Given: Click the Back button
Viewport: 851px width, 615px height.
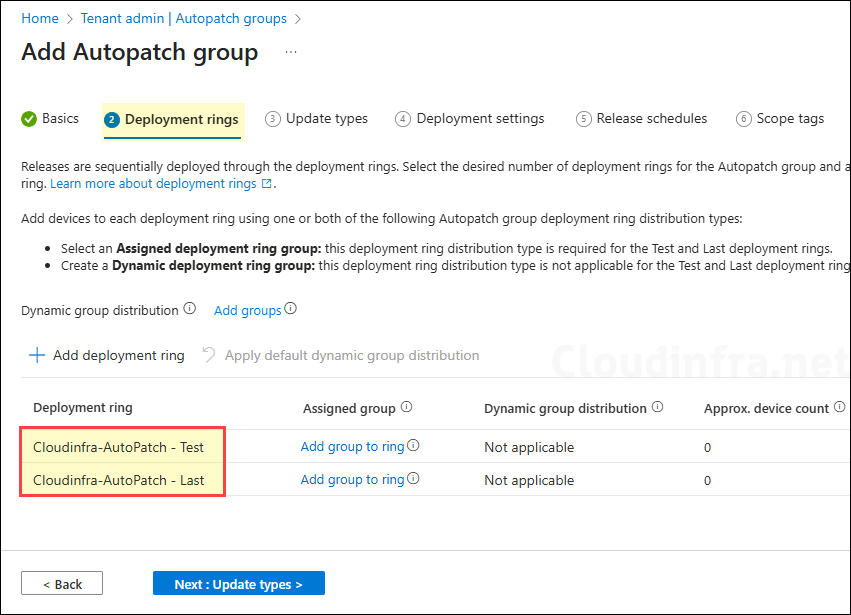Looking at the screenshot, I should tap(62, 584).
